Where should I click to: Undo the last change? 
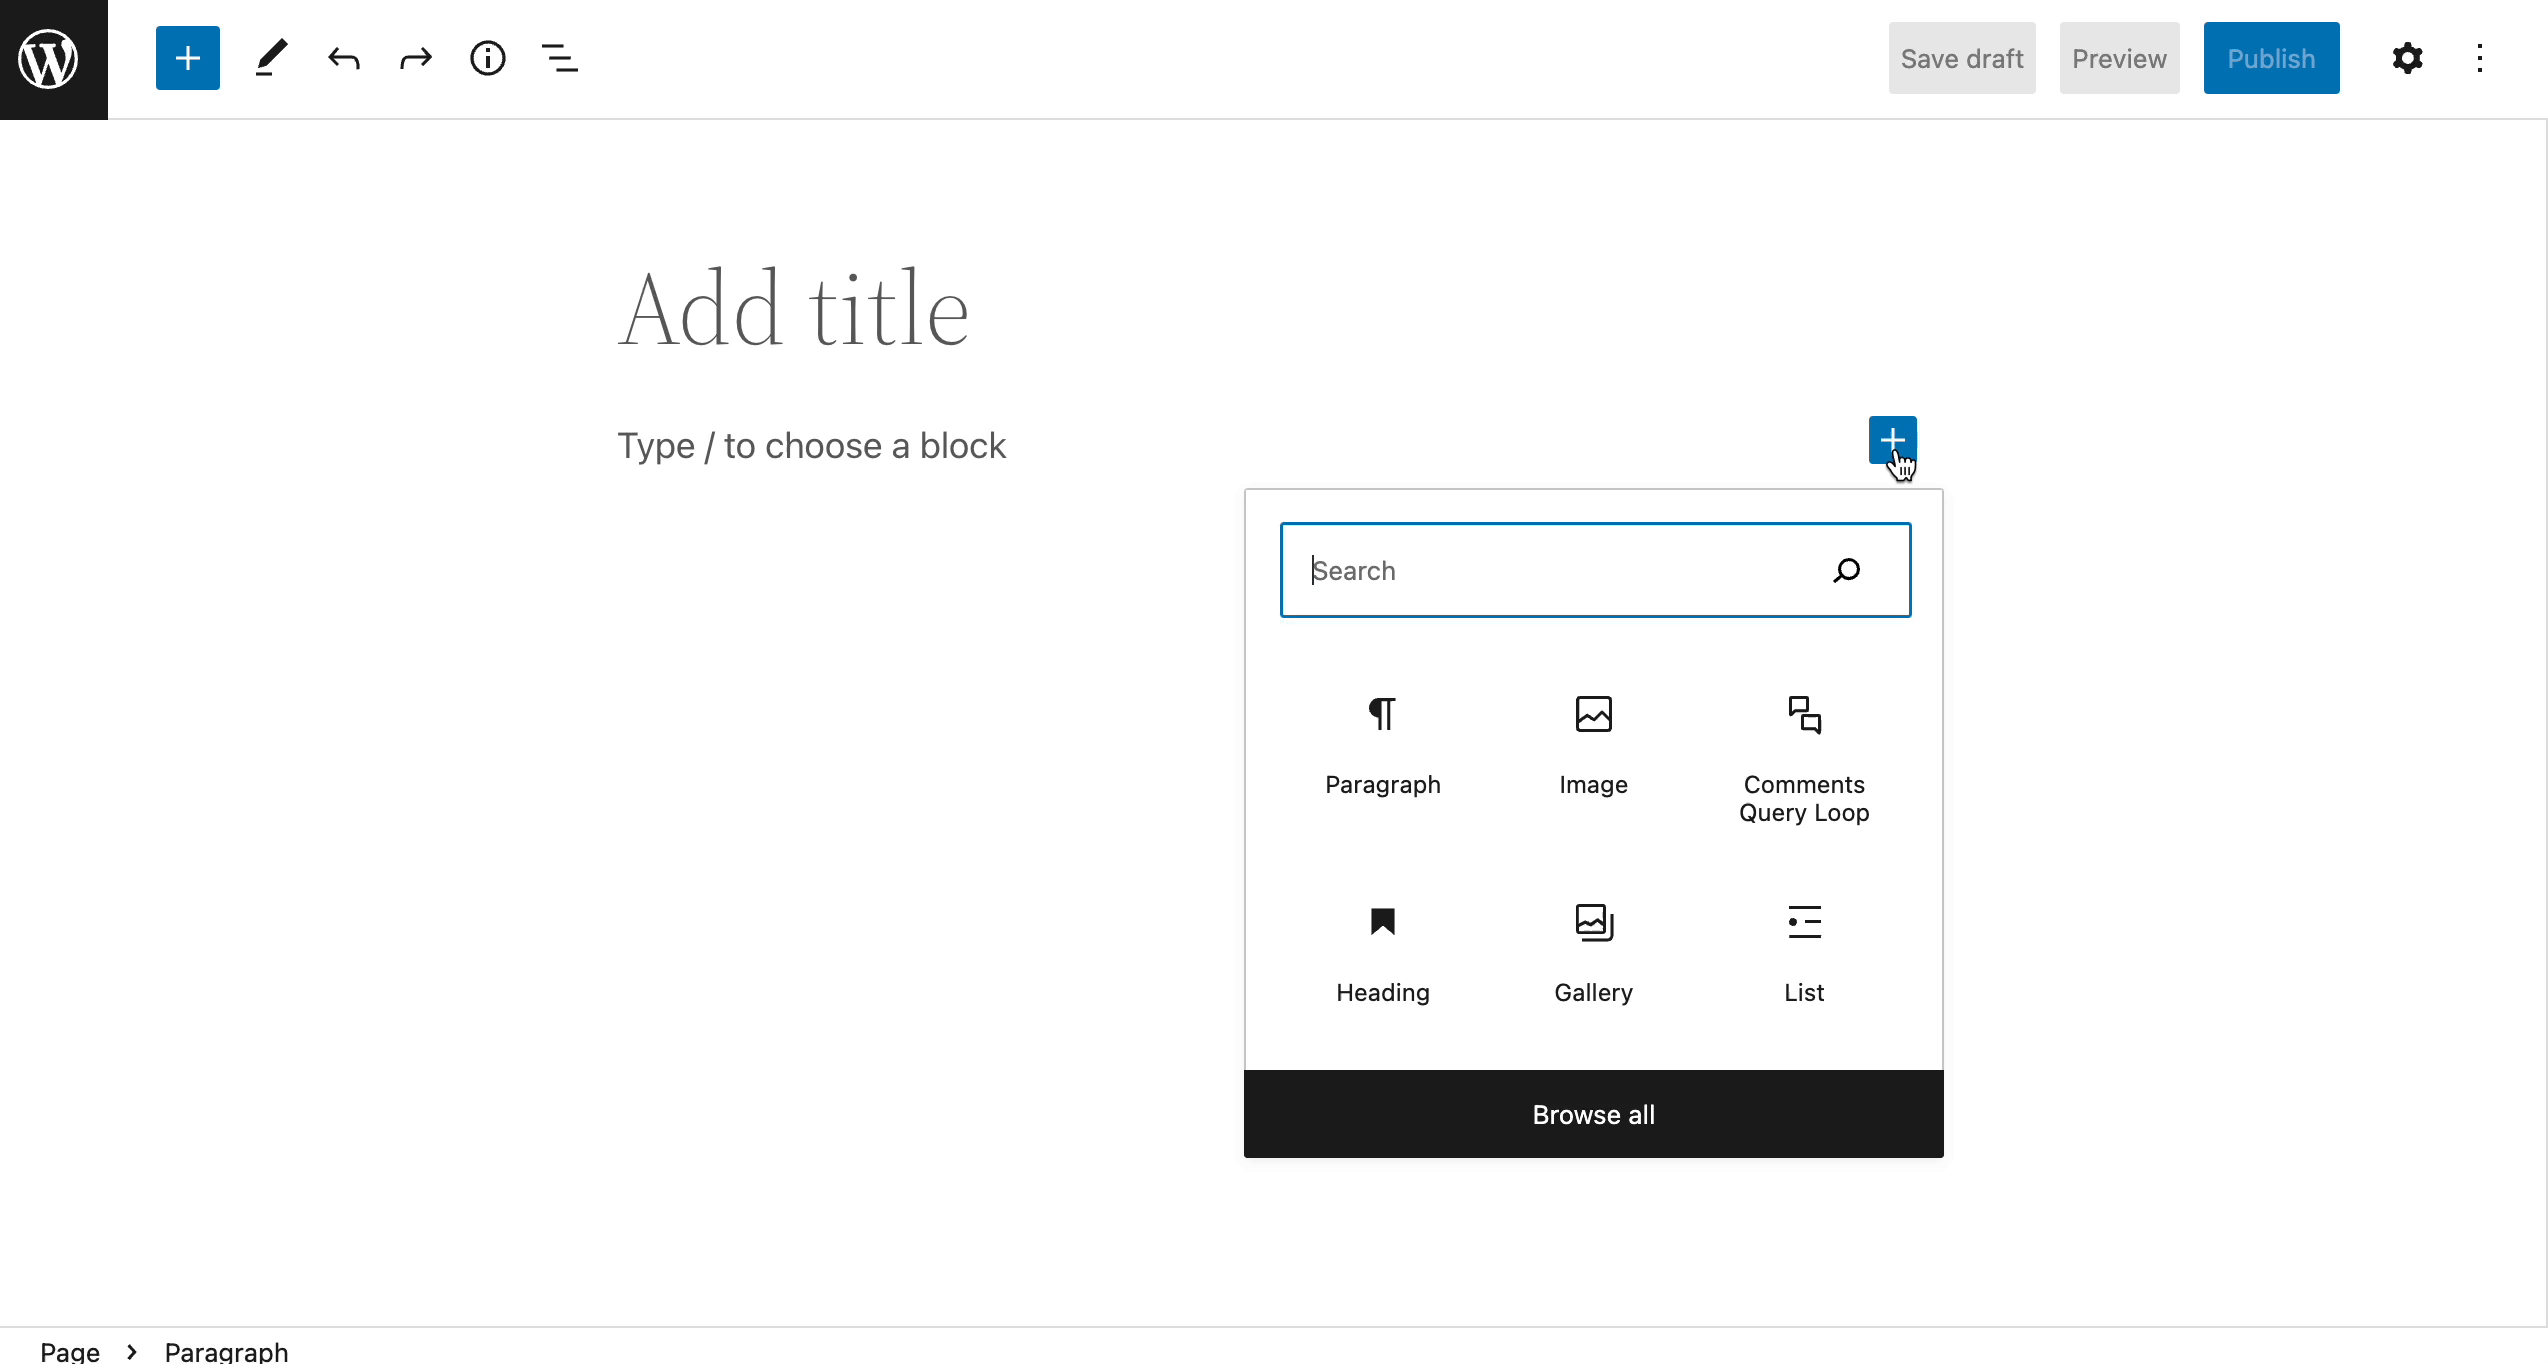343,58
